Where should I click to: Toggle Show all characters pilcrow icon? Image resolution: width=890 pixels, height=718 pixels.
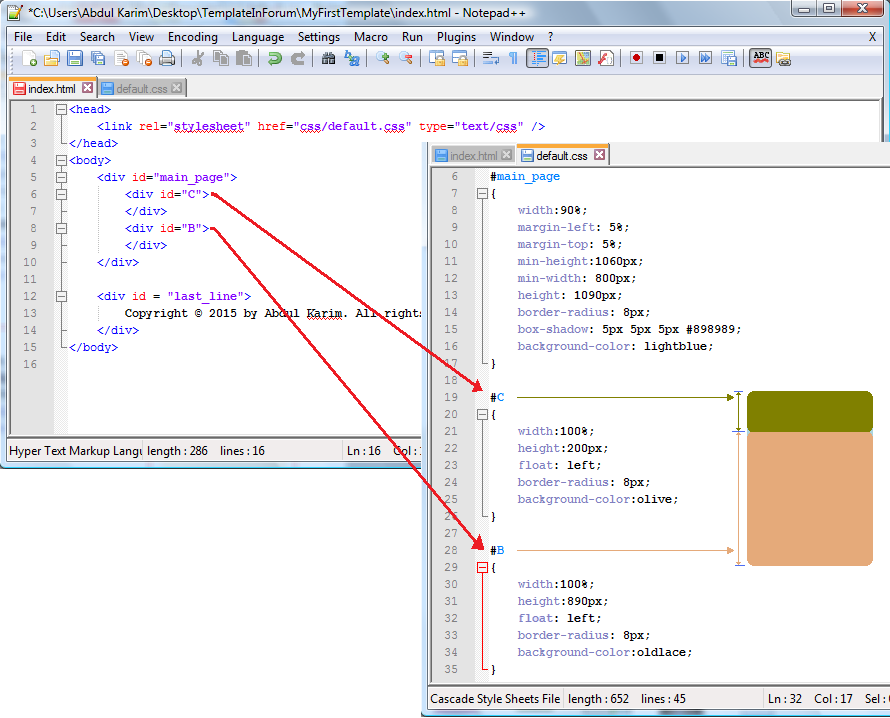[513, 58]
